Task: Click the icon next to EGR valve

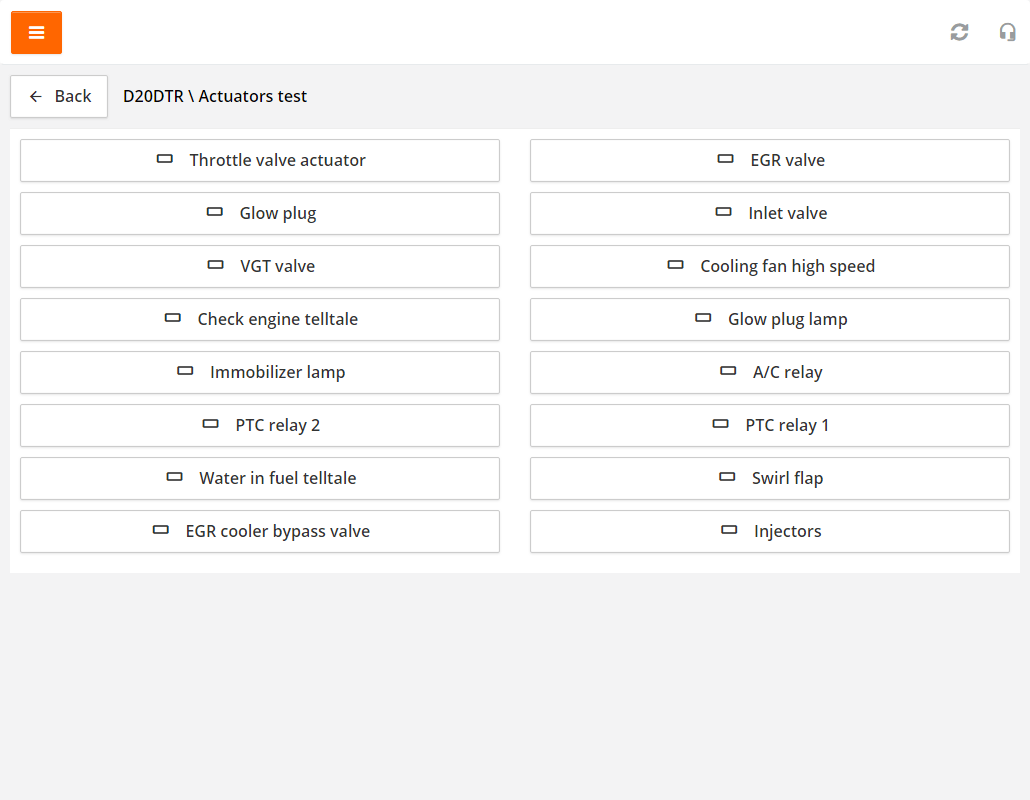Action: click(x=726, y=159)
